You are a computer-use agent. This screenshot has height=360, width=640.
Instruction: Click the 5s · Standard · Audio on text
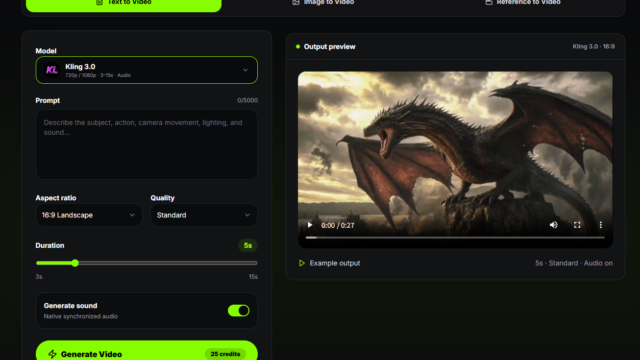coord(574,263)
